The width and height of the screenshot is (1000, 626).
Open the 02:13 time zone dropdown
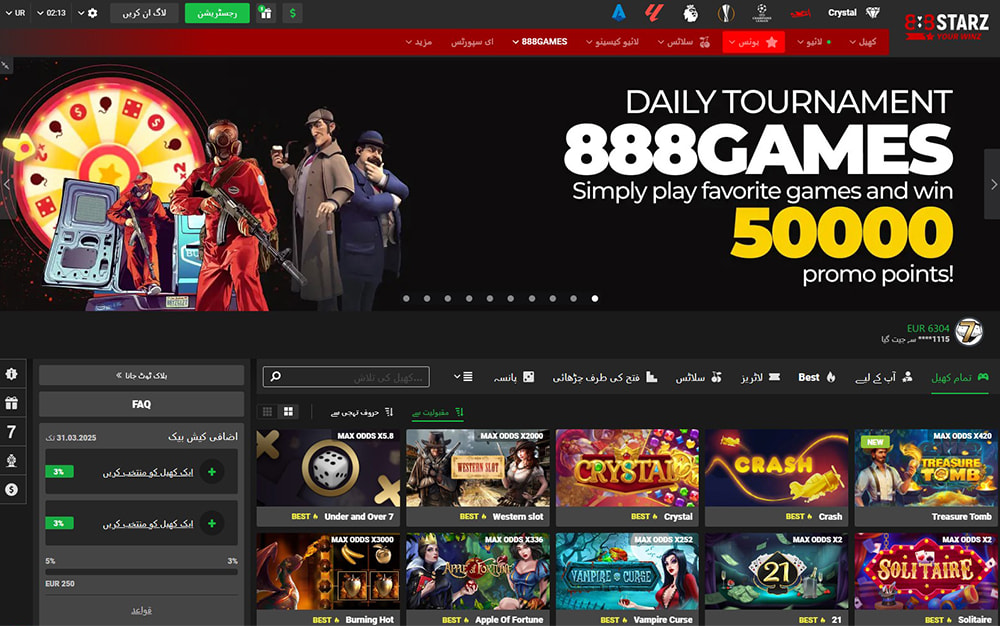tap(51, 13)
